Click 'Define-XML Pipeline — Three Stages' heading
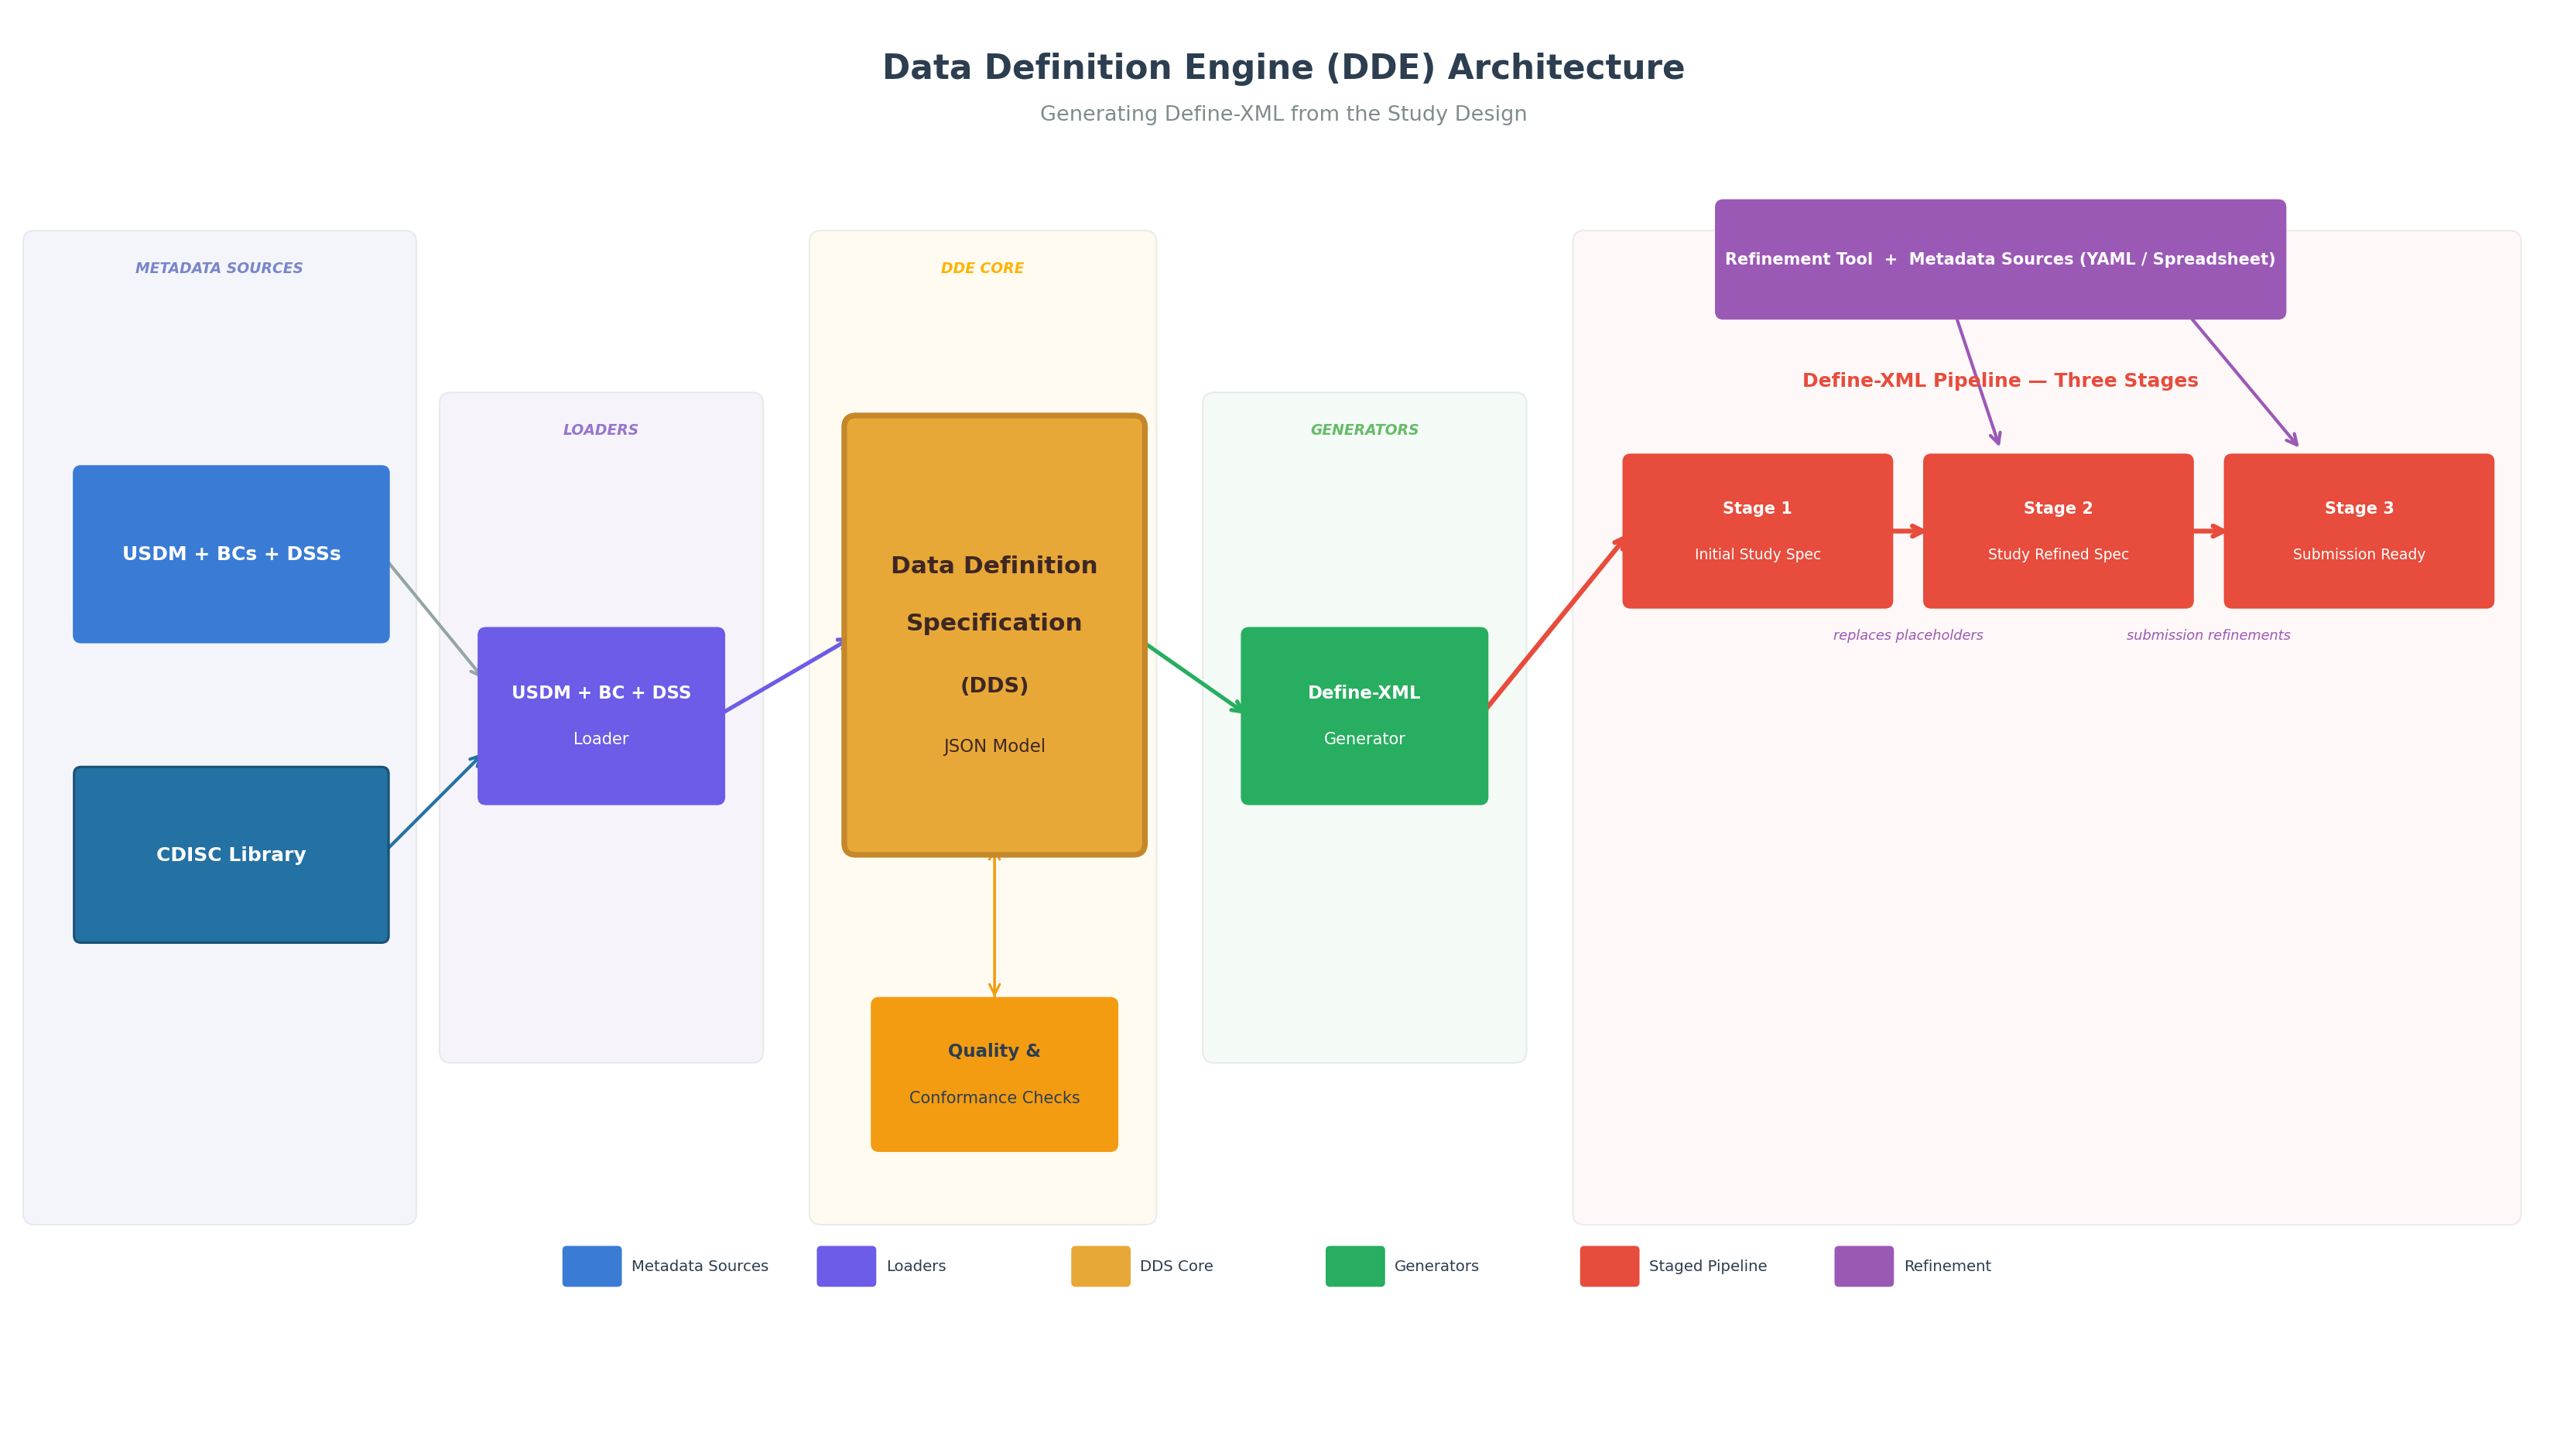The width and height of the screenshot is (2567, 1456). tap(2000, 381)
